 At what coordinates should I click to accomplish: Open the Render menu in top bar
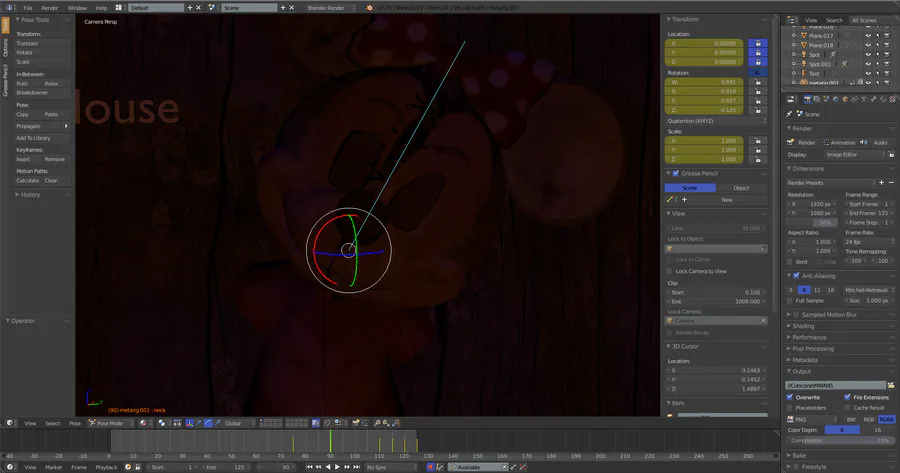[50, 8]
